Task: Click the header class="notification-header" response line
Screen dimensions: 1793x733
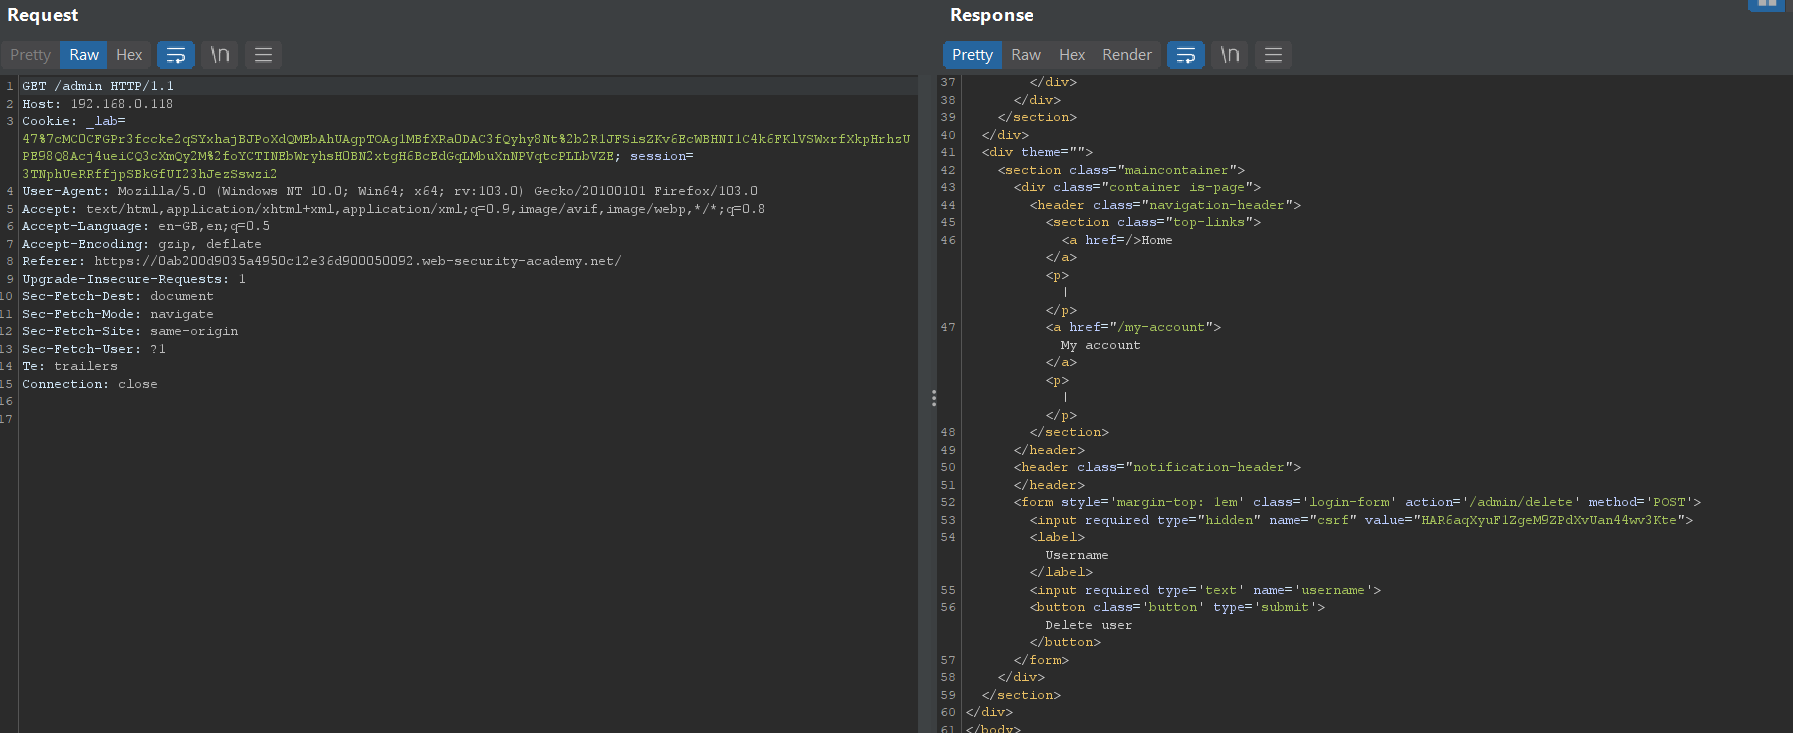Action: point(1157,467)
